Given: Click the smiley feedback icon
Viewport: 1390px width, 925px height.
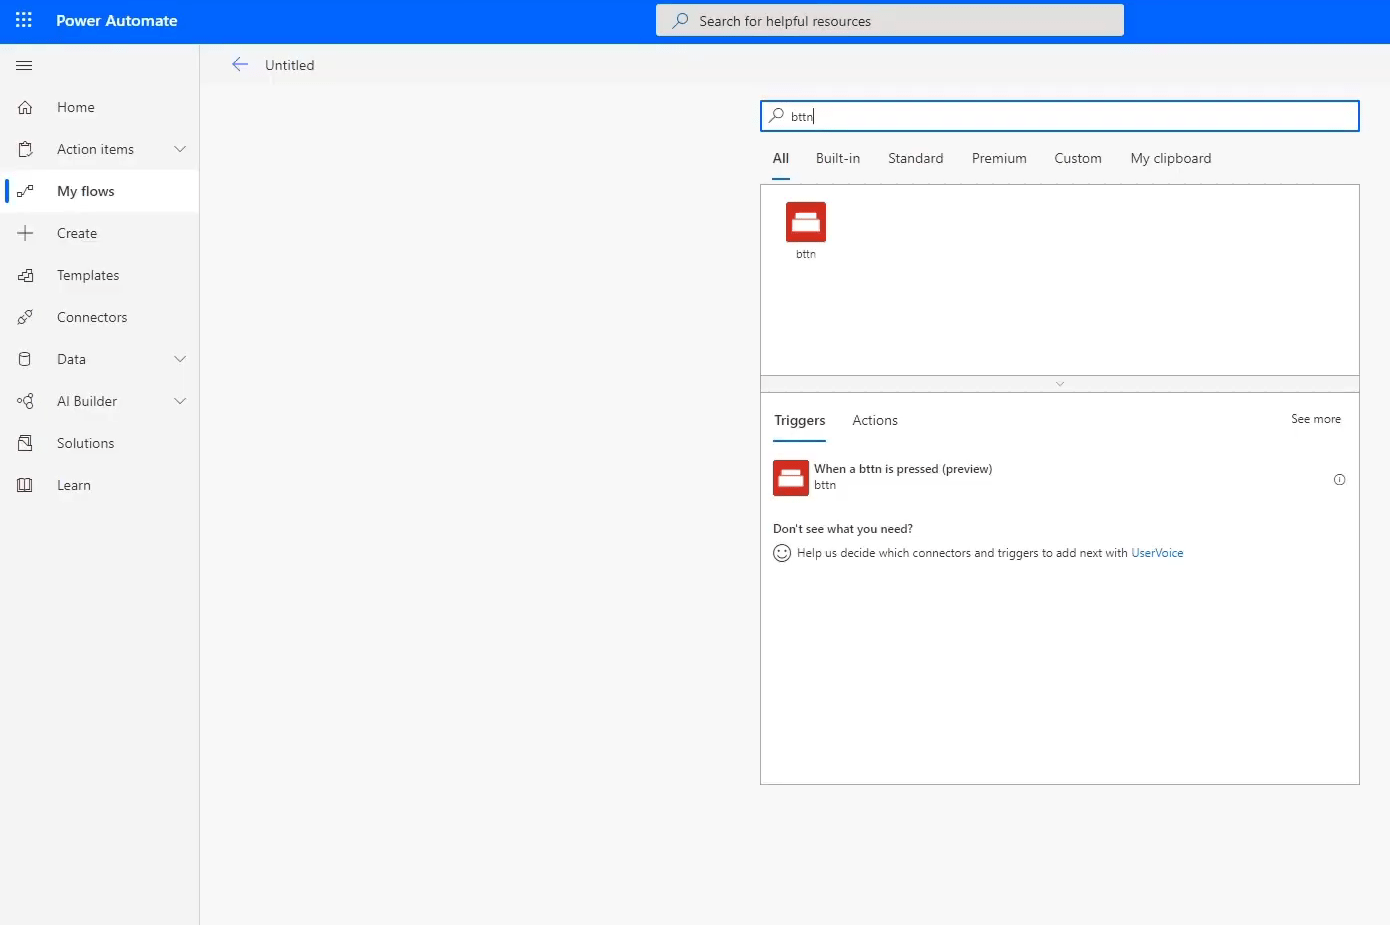Looking at the screenshot, I should [782, 553].
